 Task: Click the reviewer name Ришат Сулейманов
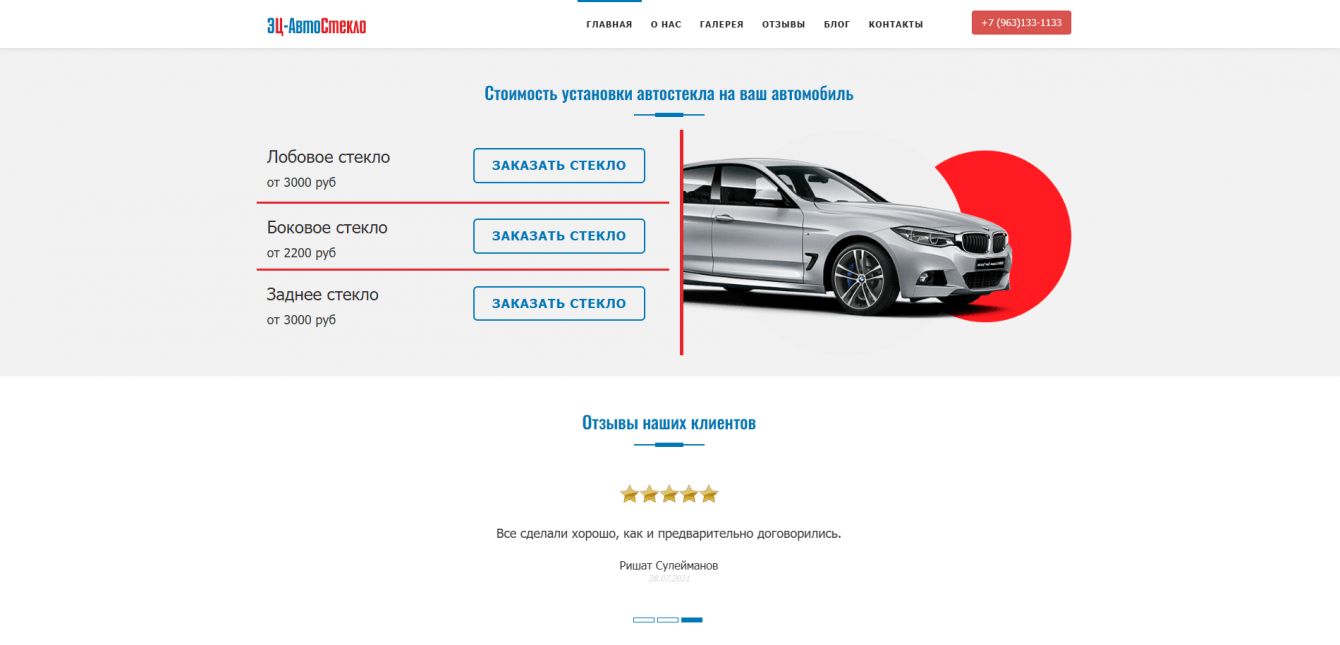[669, 566]
